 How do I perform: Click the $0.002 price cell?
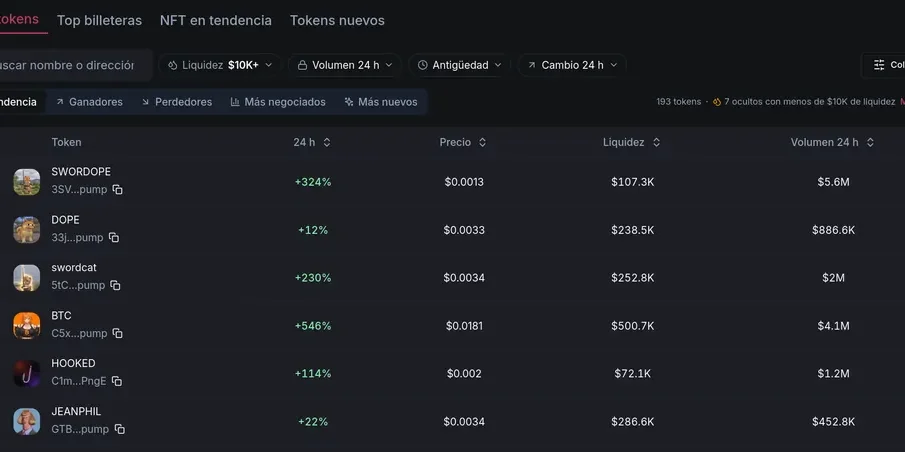pos(464,373)
